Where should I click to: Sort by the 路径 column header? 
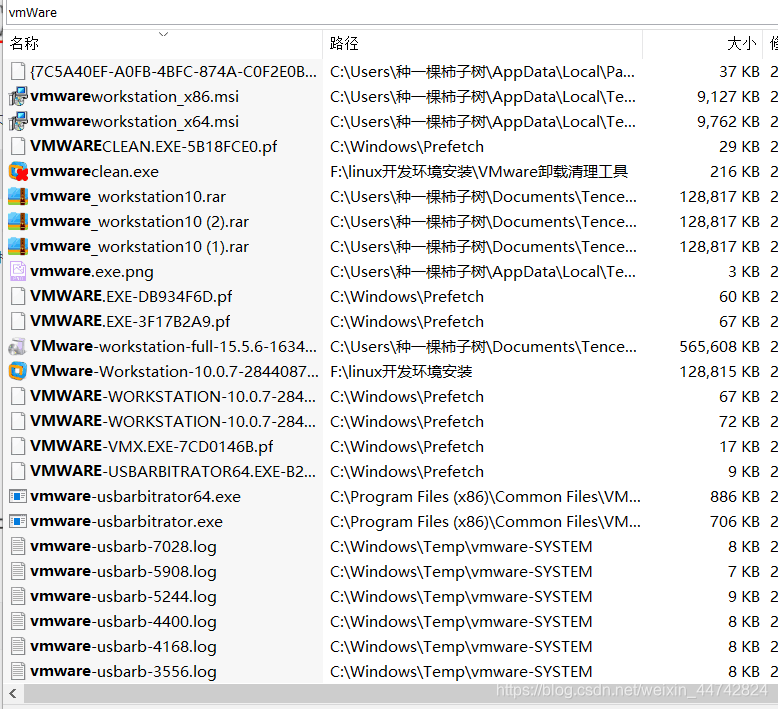482,44
